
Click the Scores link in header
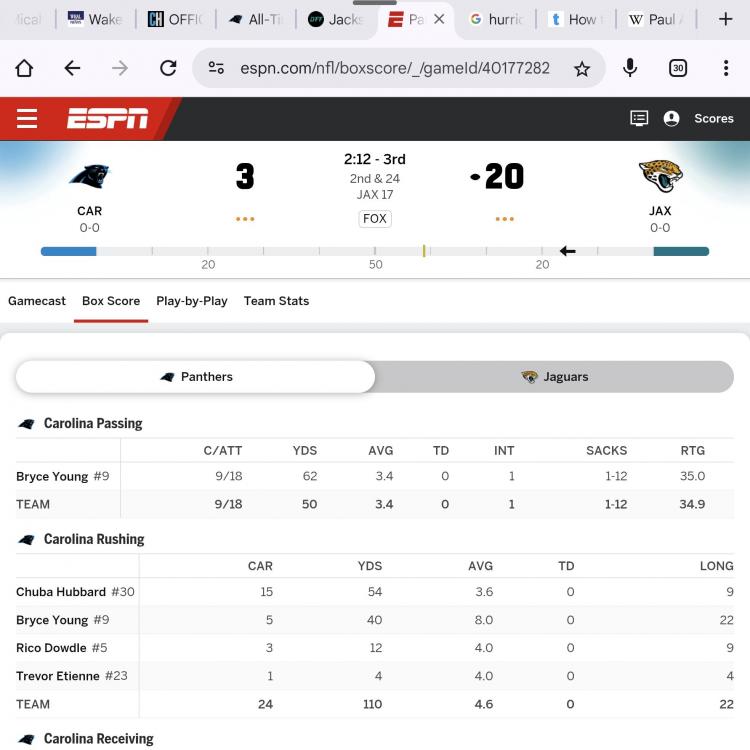click(x=713, y=118)
